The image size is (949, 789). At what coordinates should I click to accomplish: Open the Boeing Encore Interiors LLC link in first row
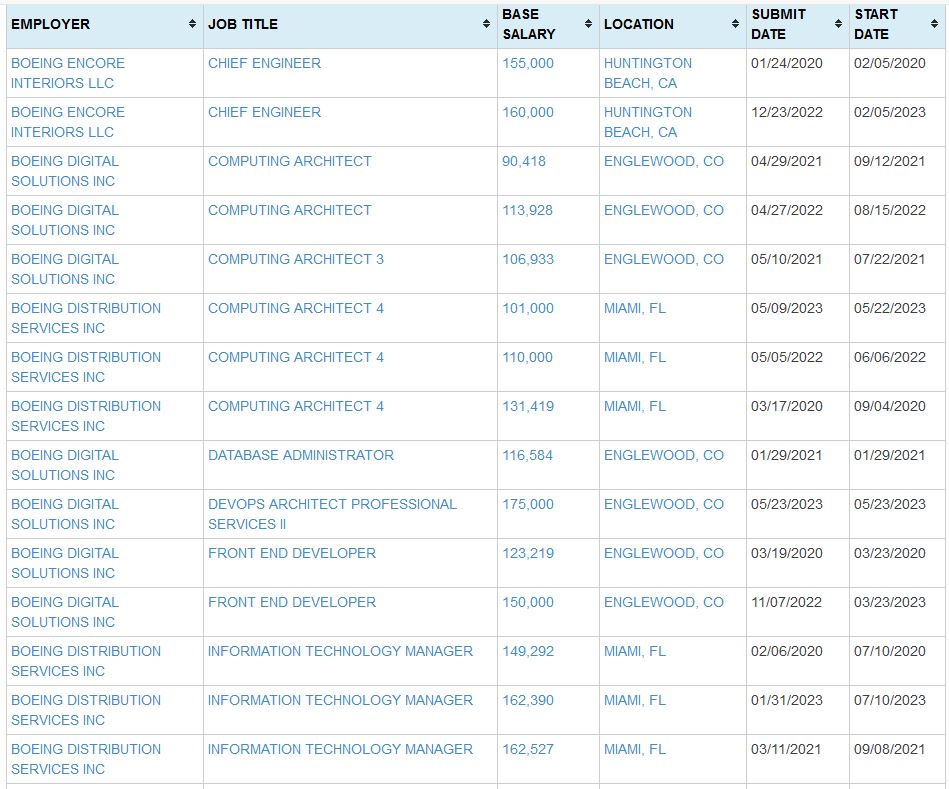click(68, 73)
